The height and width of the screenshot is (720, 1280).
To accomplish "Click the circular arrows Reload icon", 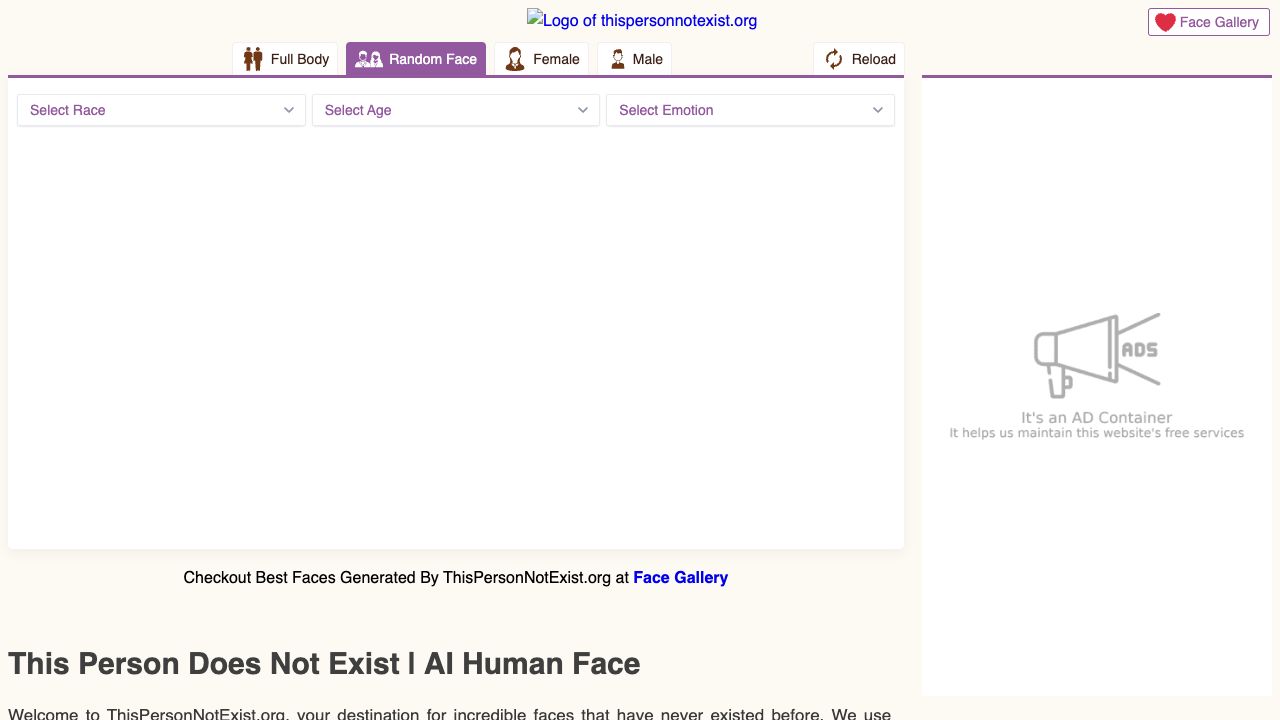I will (x=834, y=59).
